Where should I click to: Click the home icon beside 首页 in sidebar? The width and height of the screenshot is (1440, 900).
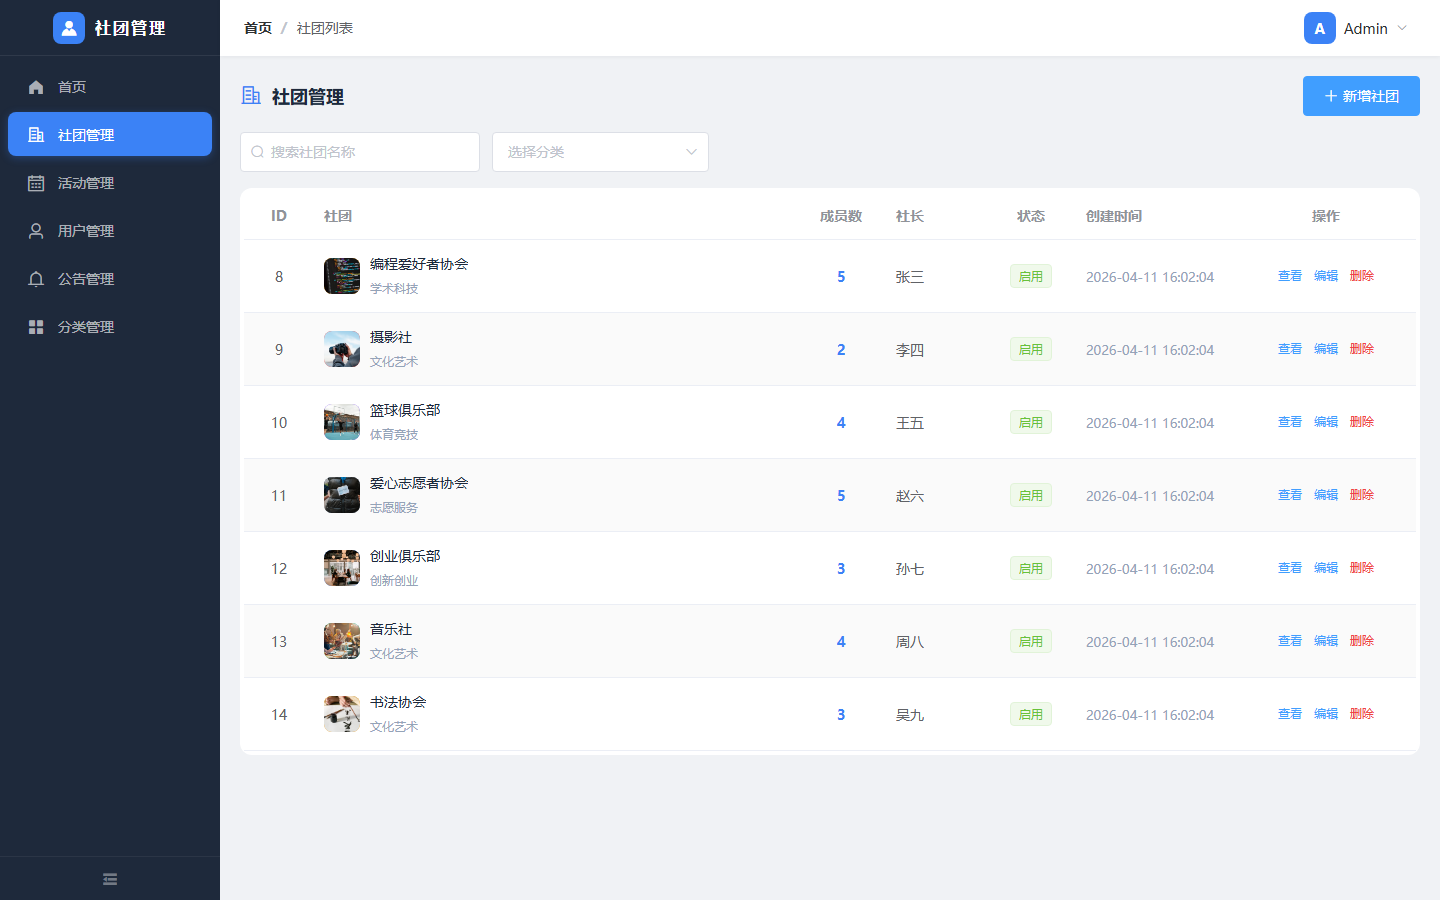[x=36, y=87]
